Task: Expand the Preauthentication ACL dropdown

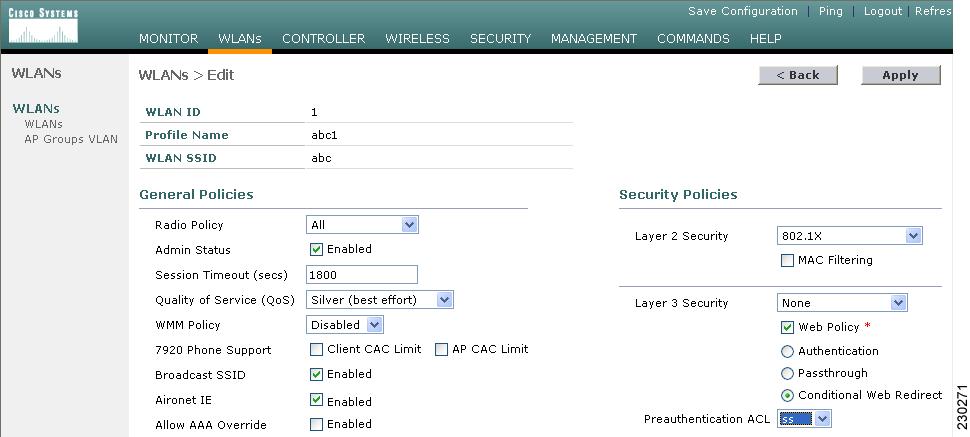Action: pos(804,419)
